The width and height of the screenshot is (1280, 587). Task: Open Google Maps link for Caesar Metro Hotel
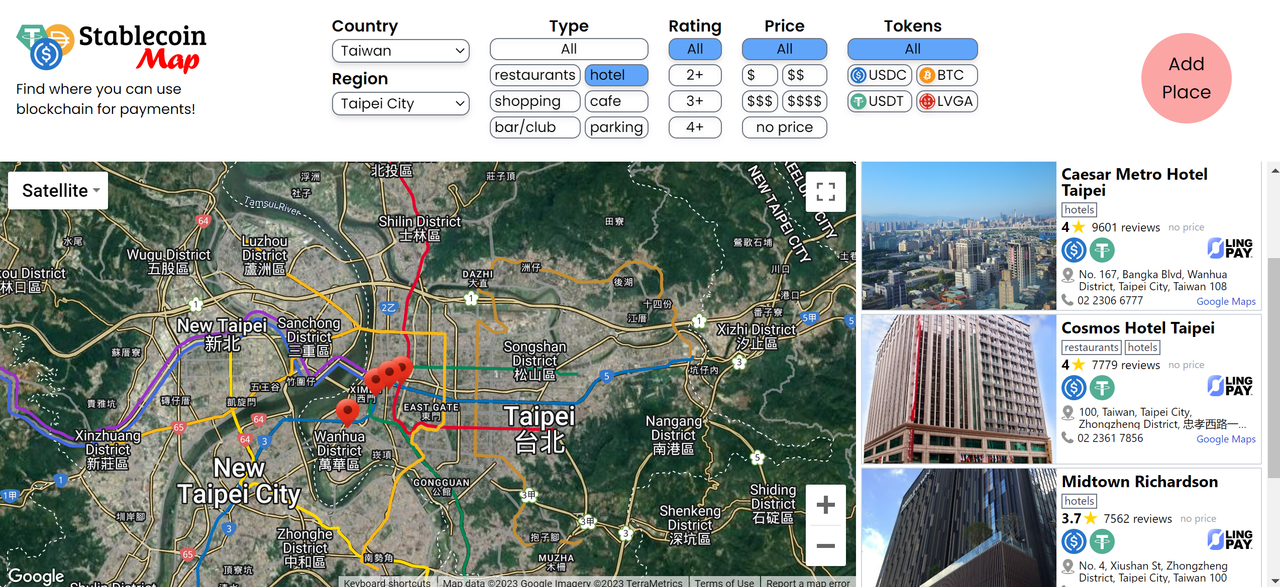(1226, 301)
